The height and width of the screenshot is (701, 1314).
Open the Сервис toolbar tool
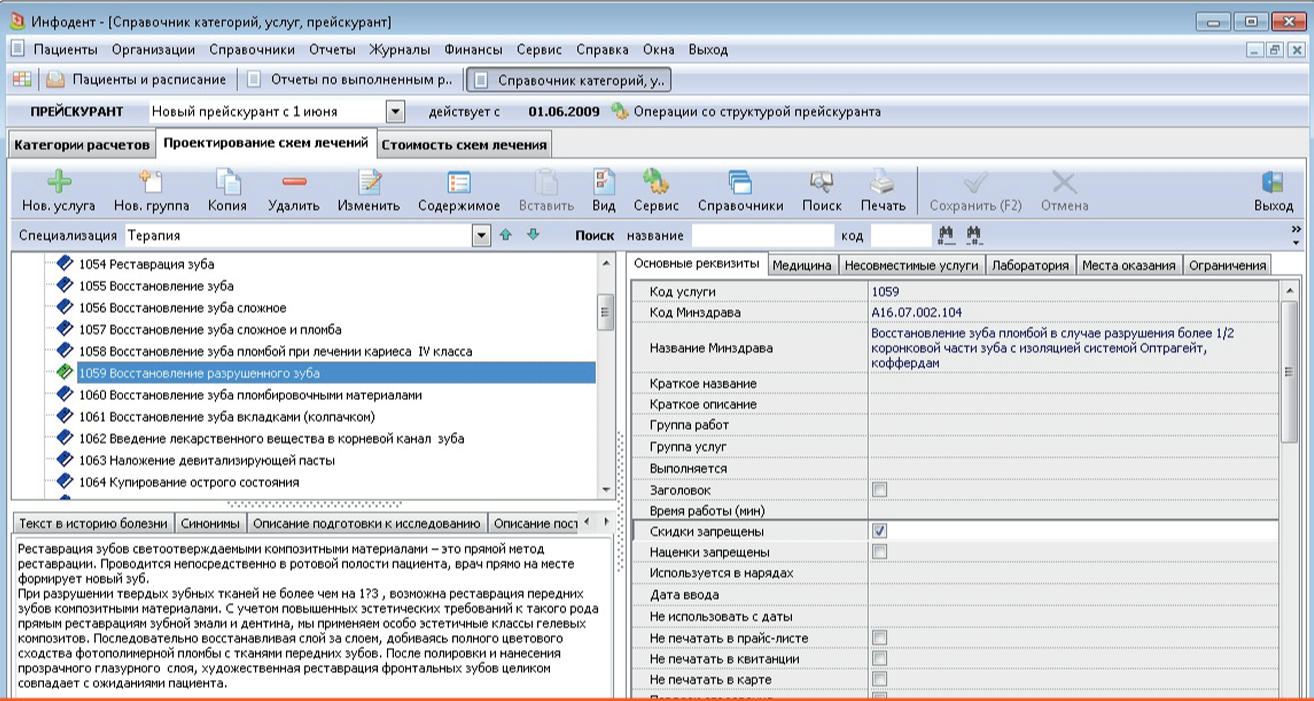tap(656, 182)
